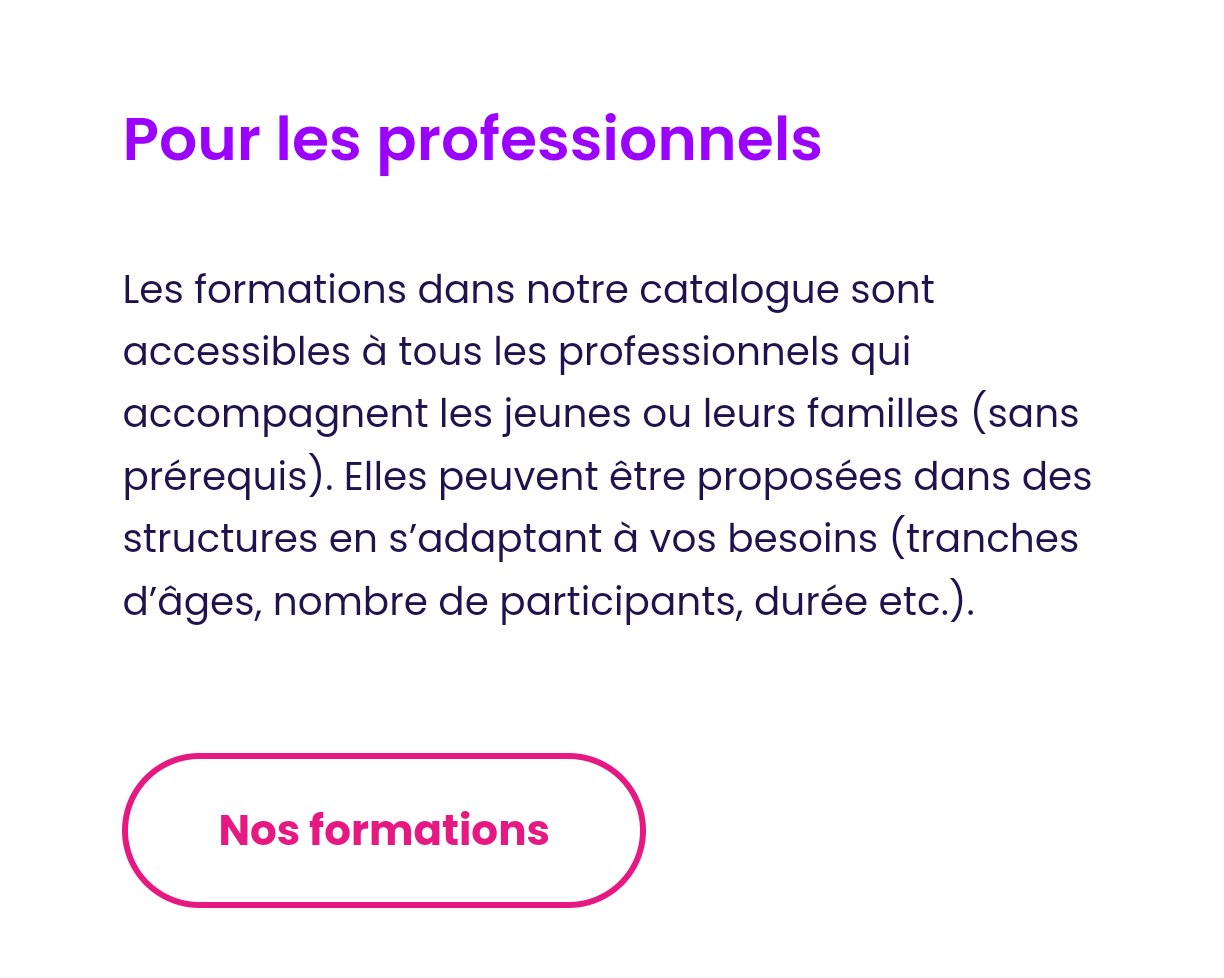Open the Nos formations button
The image size is (1224, 978).
[x=384, y=830]
